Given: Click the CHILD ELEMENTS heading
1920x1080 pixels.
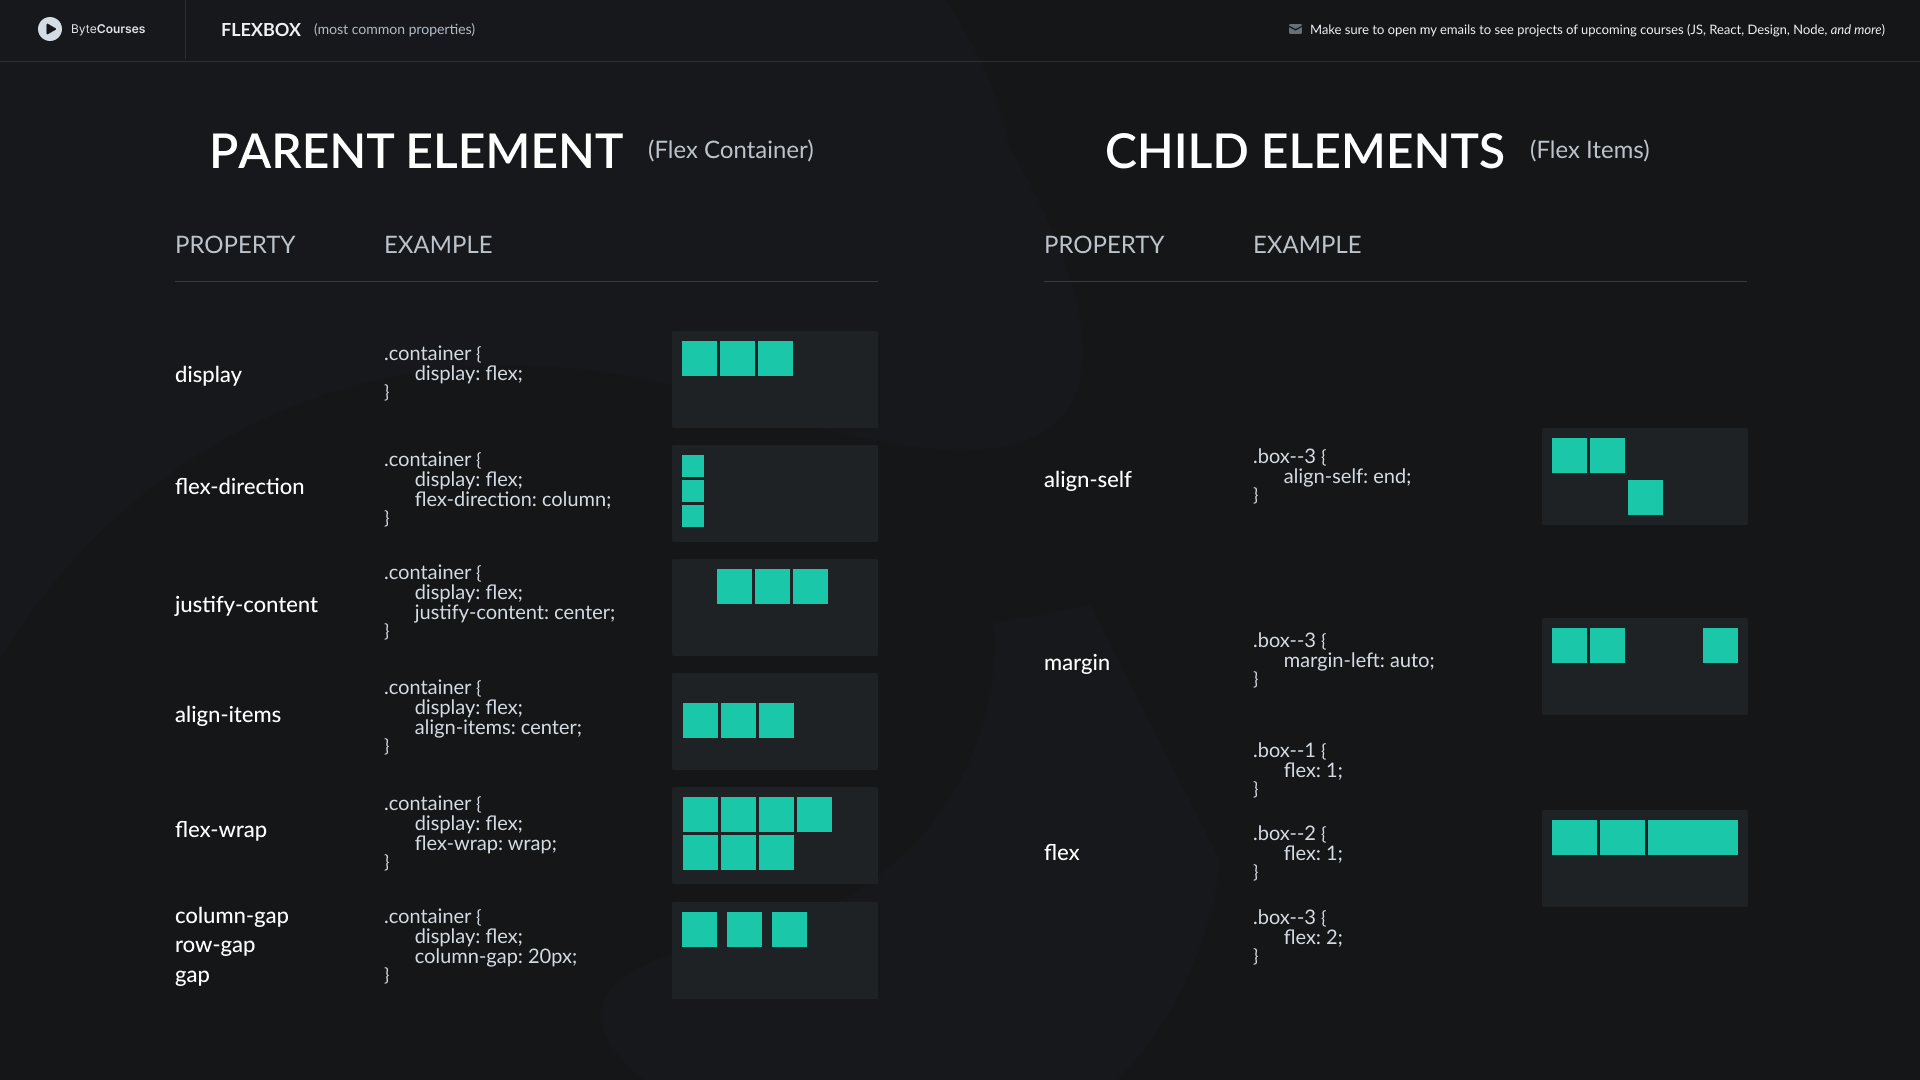Looking at the screenshot, I should 1305,152.
